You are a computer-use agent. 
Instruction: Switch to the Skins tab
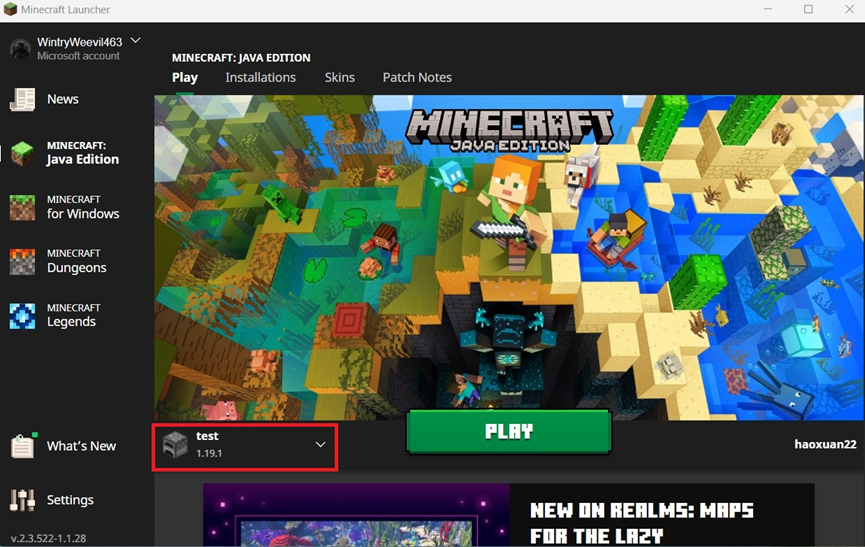click(x=340, y=78)
